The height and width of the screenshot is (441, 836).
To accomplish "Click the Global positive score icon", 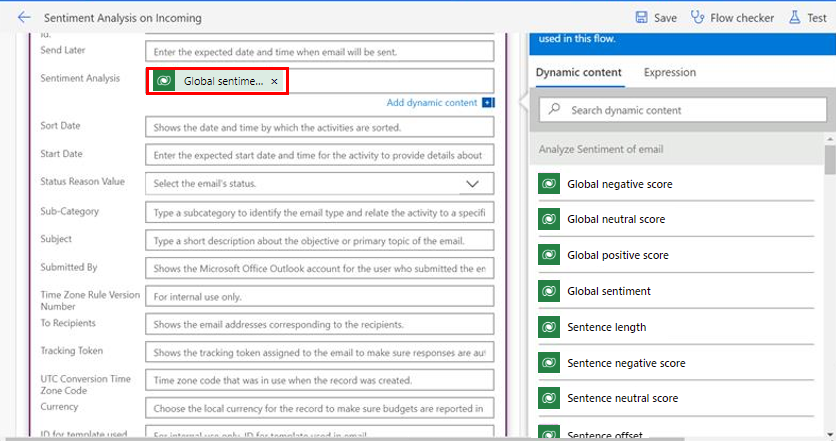I will [549, 255].
